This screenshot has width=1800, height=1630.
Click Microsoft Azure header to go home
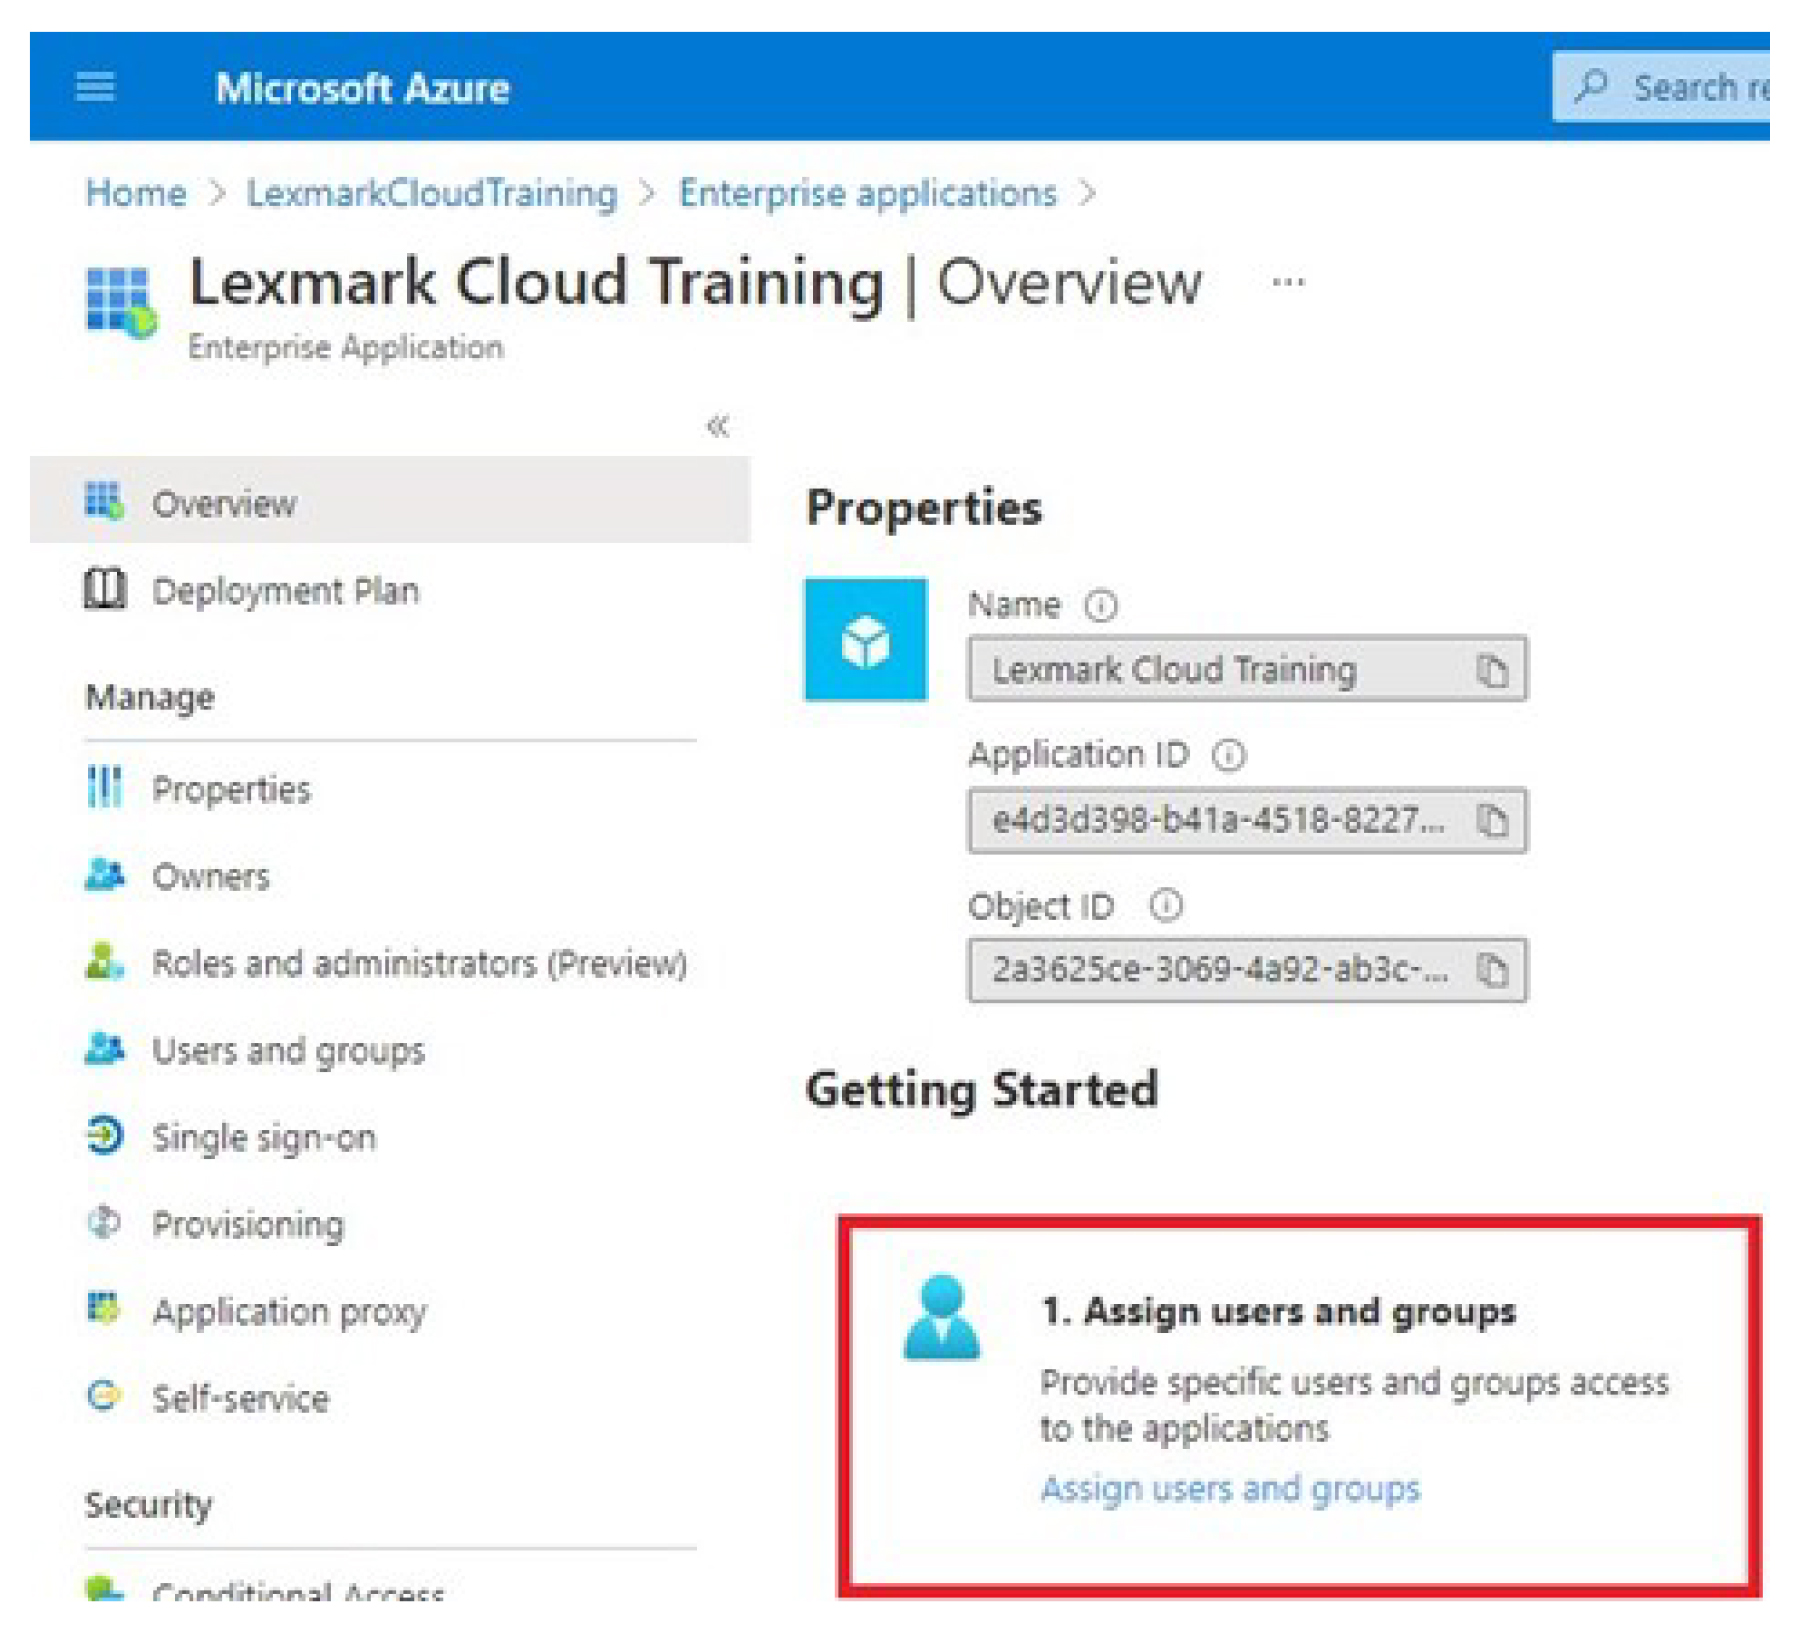[x=363, y=88]
